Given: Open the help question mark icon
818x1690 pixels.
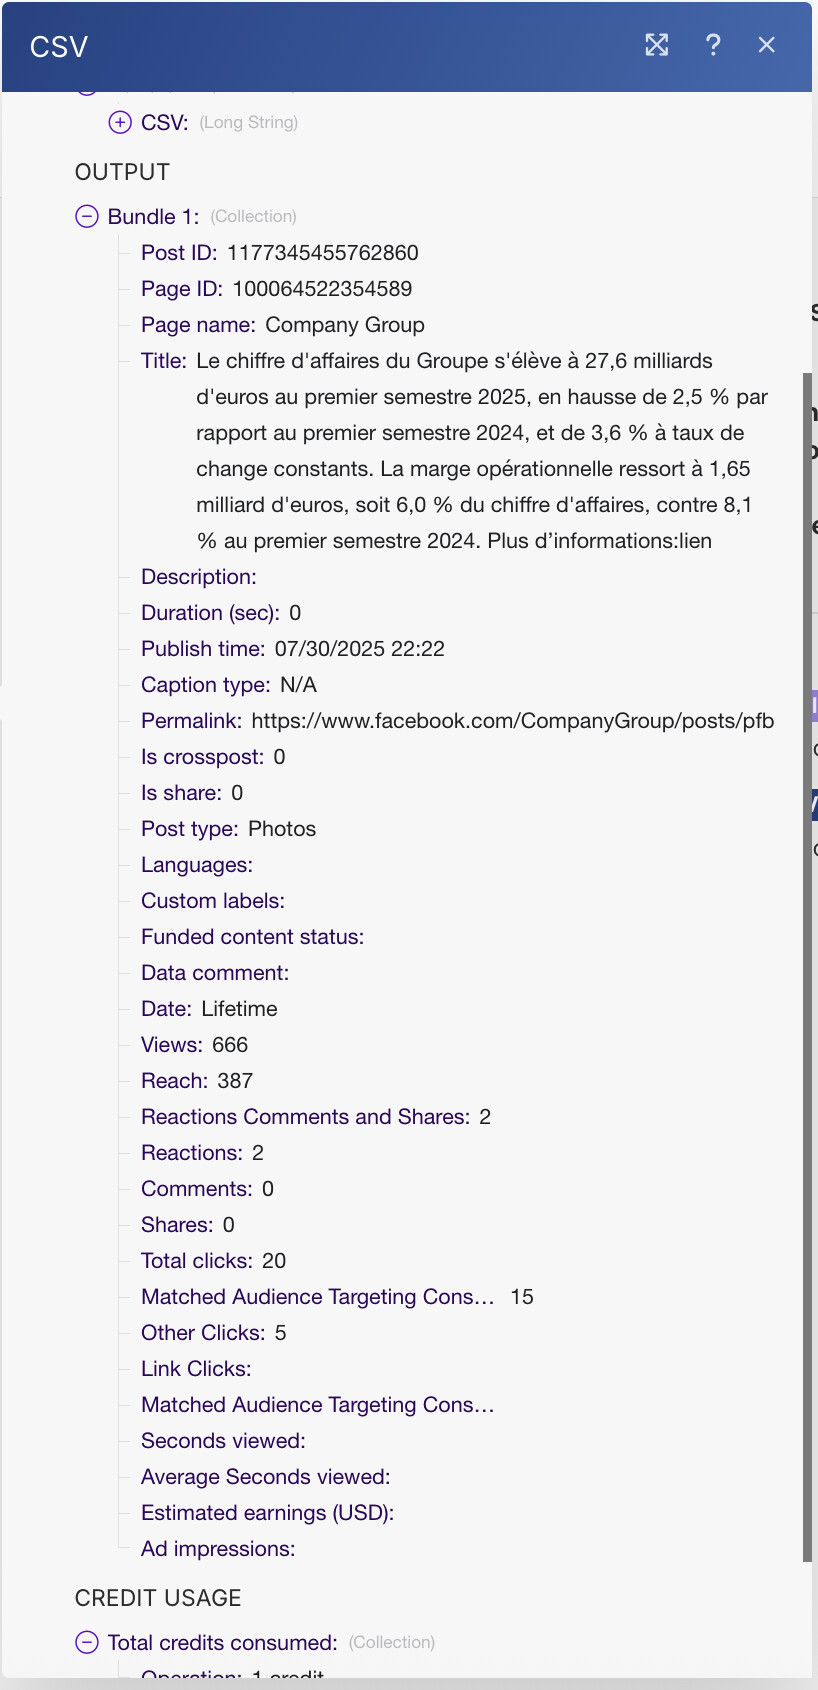Looking at the screenshot, I should coord(713,45).
